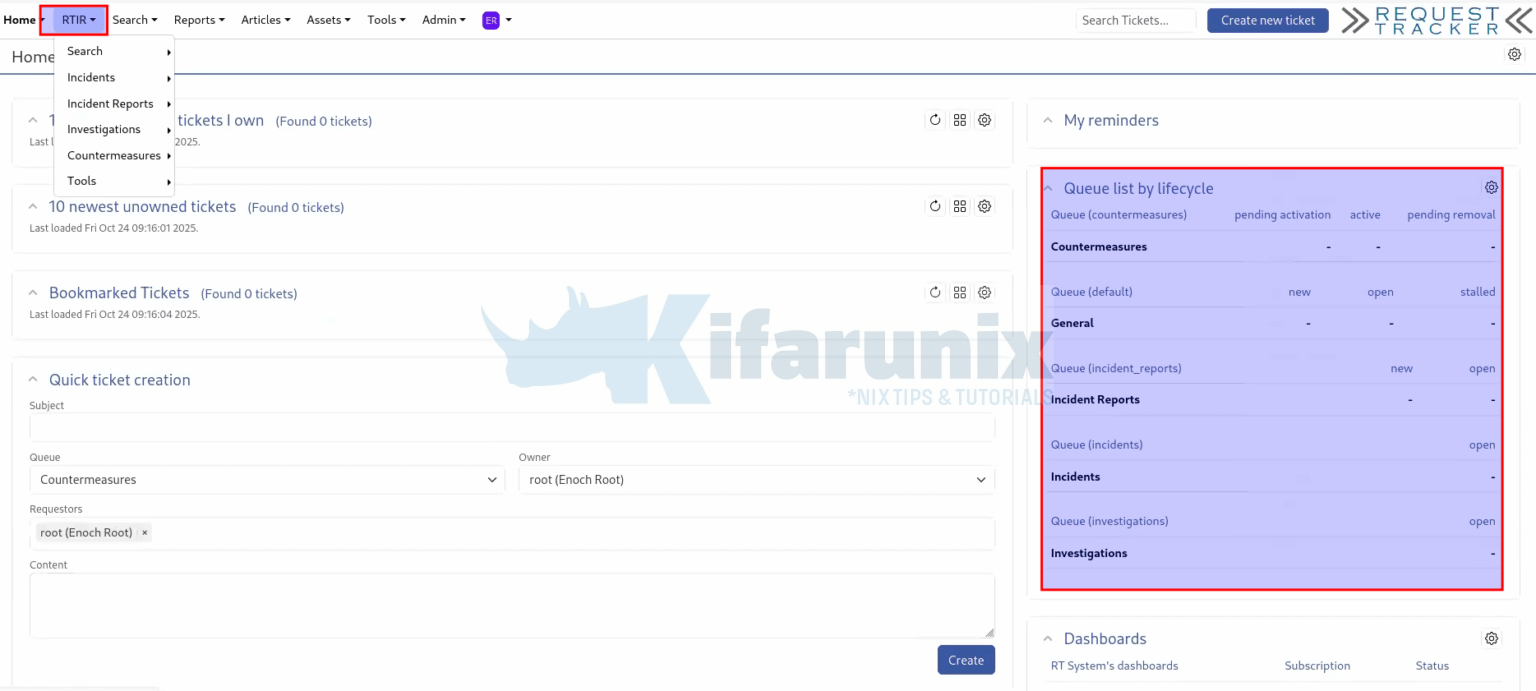Image resolution: width=1536 pixels, height=691 pixels.
Task: Open the Queue dropdown showing Countermeasures
Action: [x=265, y=479]
